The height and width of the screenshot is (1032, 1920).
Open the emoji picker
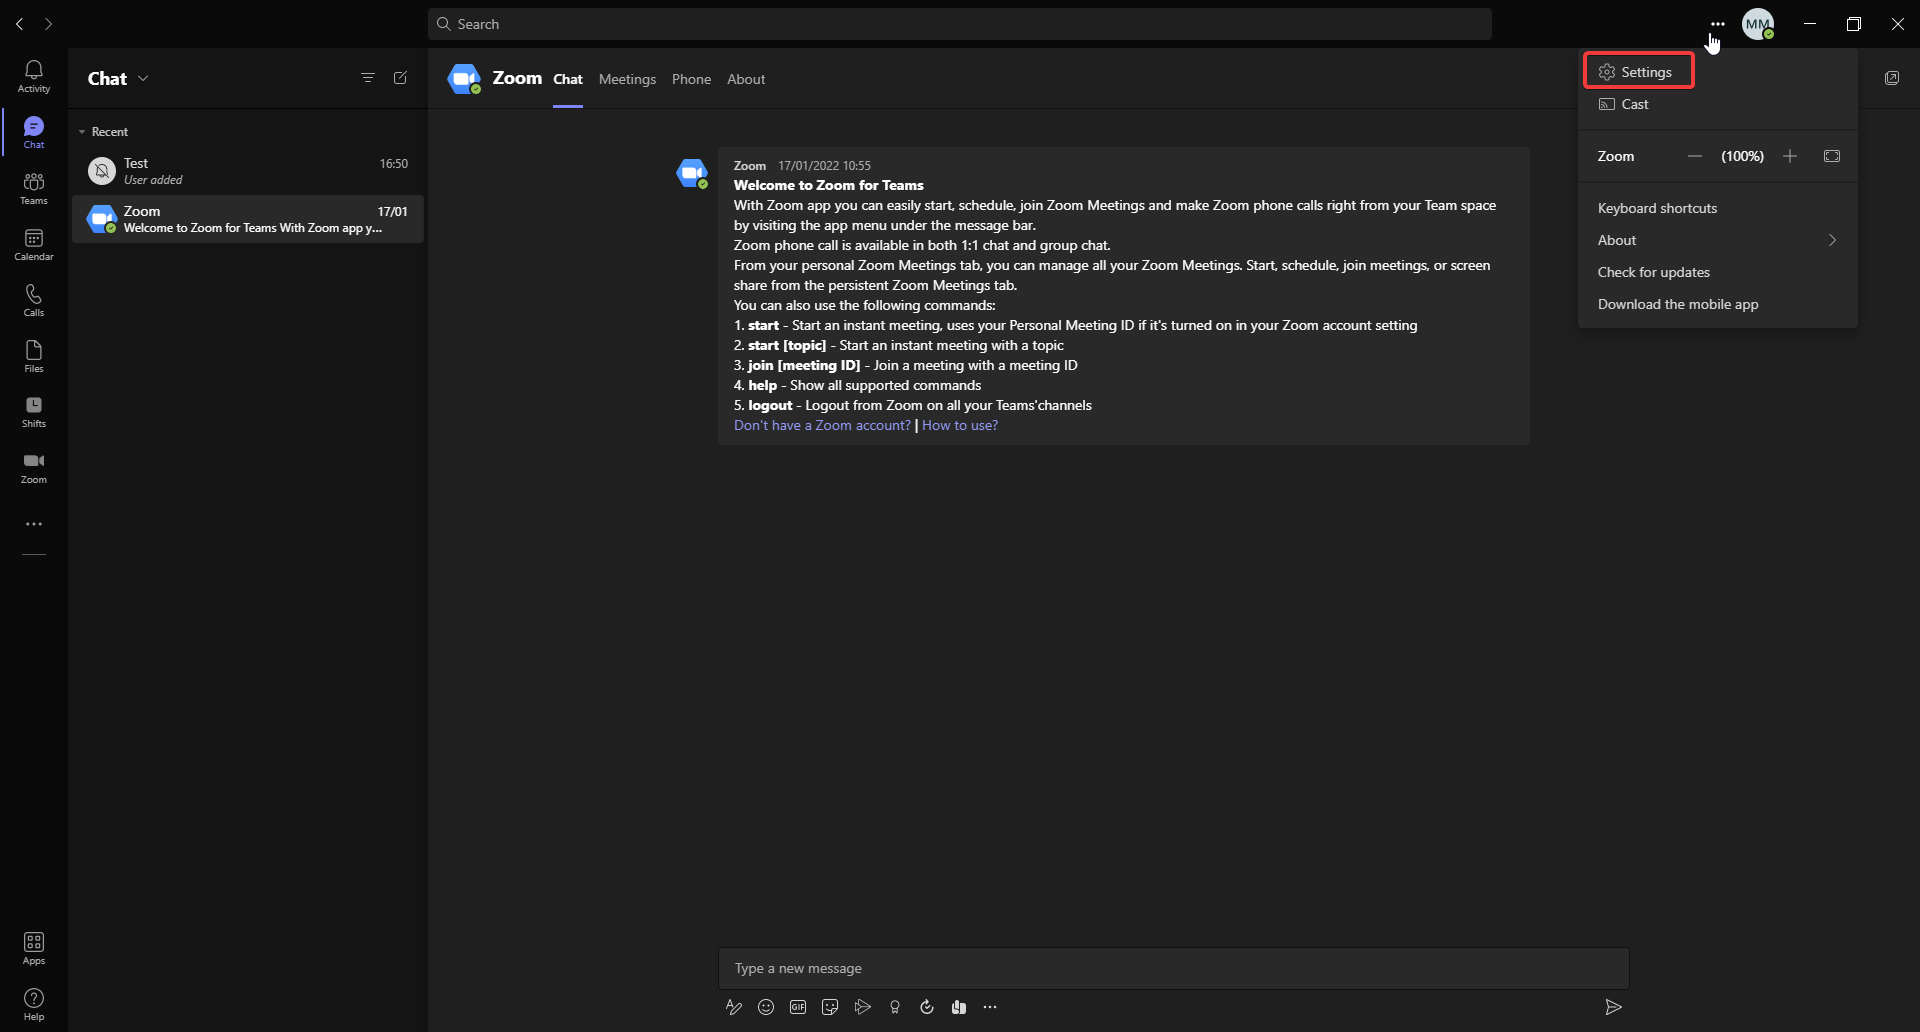point(766,1007)
